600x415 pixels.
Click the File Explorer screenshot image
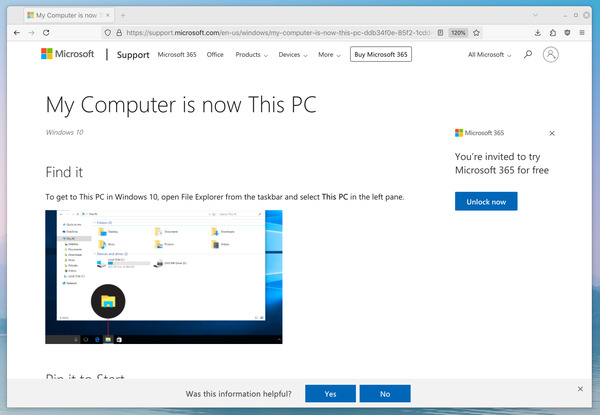click(164, 277)
